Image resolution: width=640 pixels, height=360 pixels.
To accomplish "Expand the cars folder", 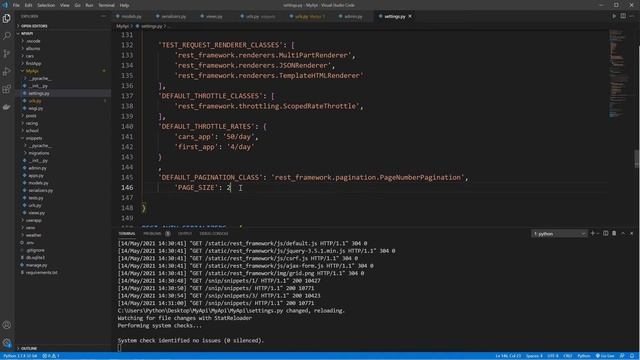I will tap(30, 56).
